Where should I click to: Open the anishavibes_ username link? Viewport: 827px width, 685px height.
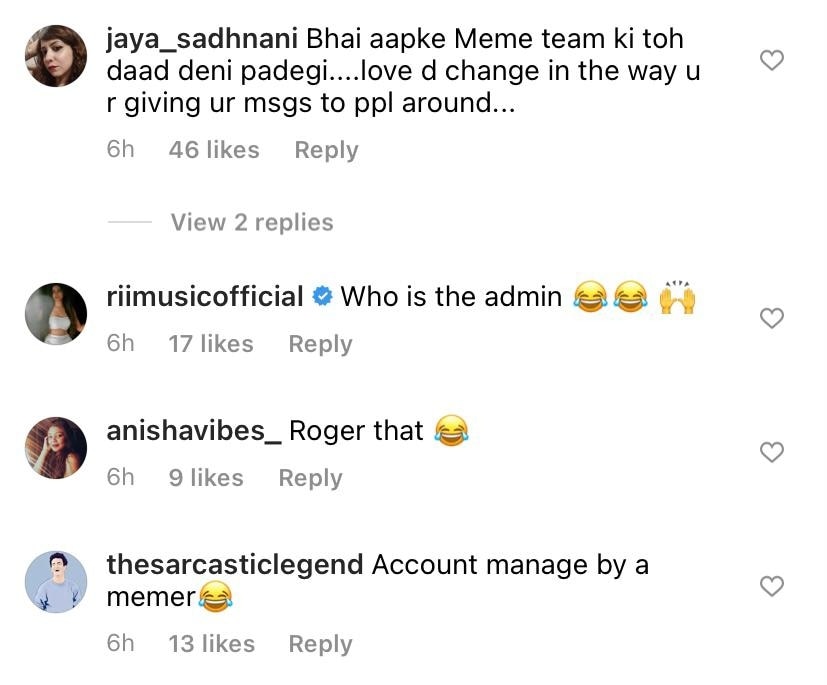[196, 431]
